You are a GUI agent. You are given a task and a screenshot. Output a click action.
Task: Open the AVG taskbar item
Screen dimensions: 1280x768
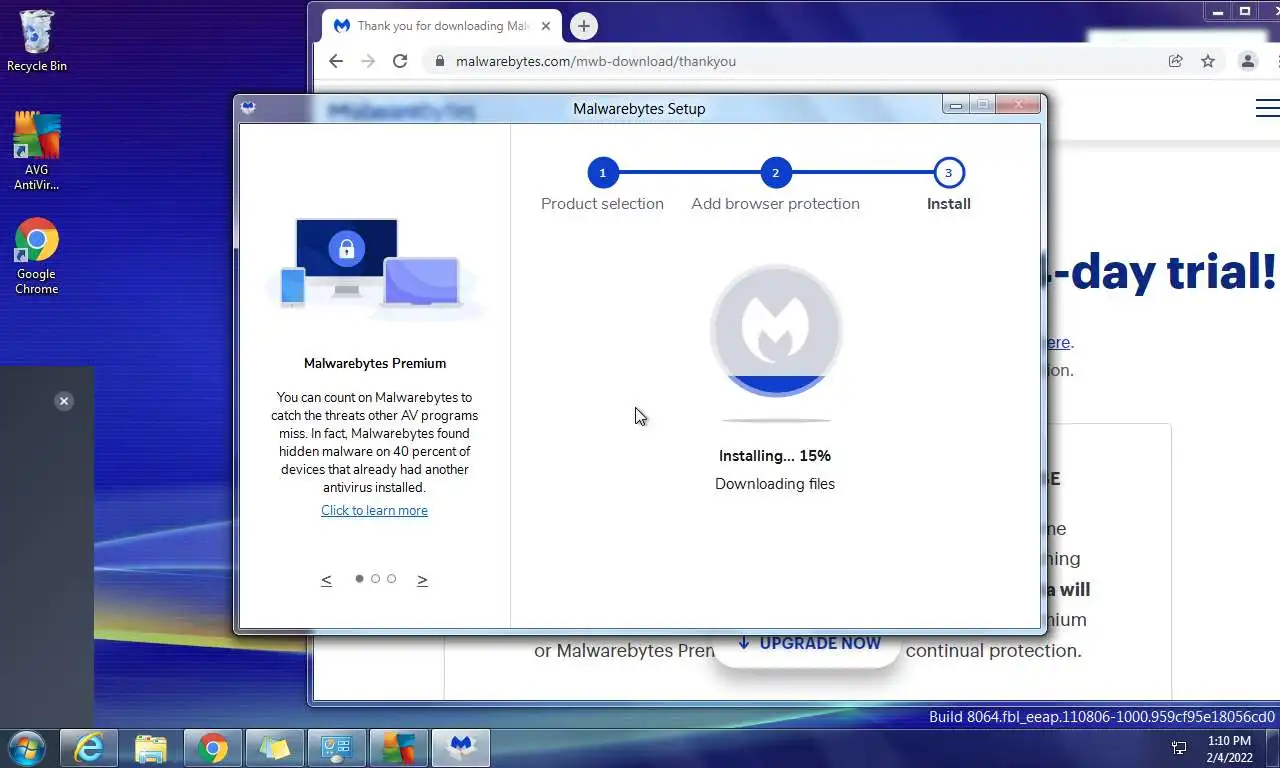[398, 748]
